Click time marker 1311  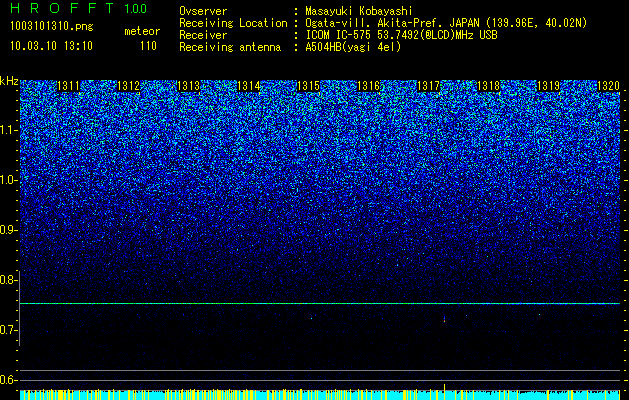pyautogui.click(x=69, y=86)
